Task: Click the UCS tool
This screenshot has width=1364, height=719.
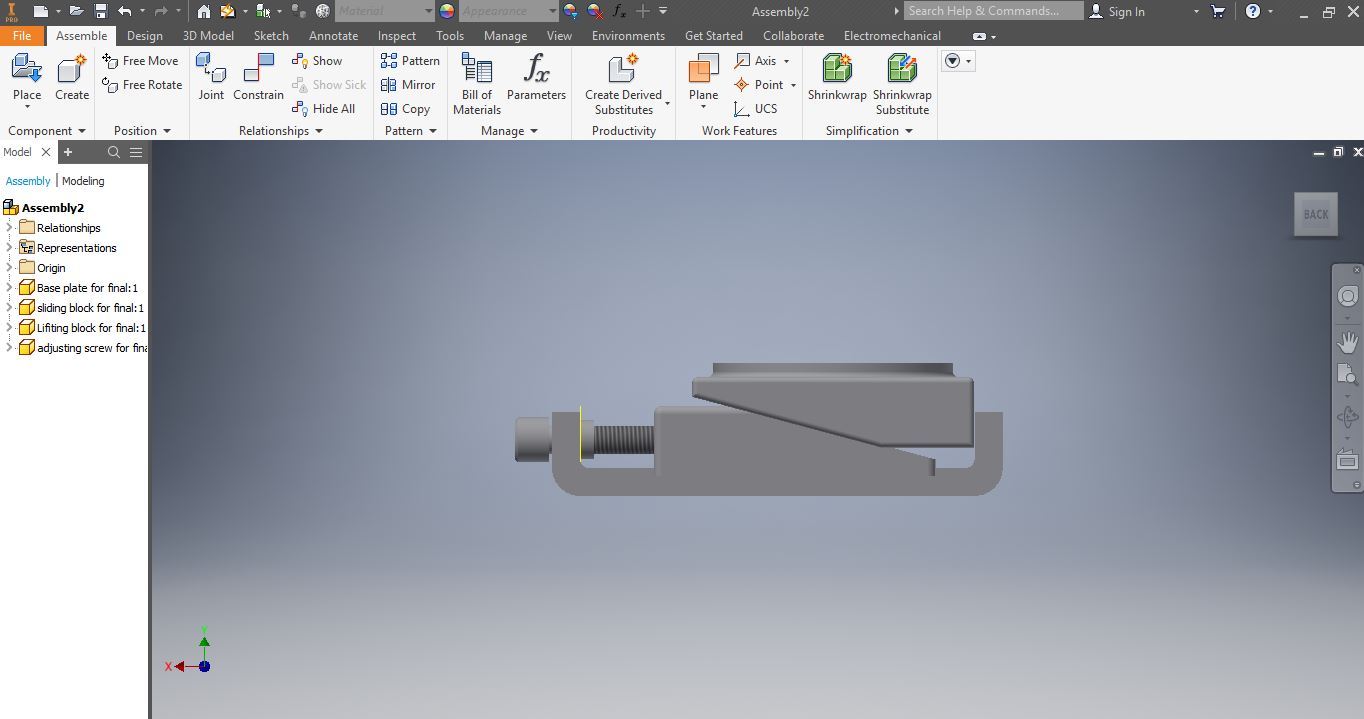Action: tap(755, 109)
